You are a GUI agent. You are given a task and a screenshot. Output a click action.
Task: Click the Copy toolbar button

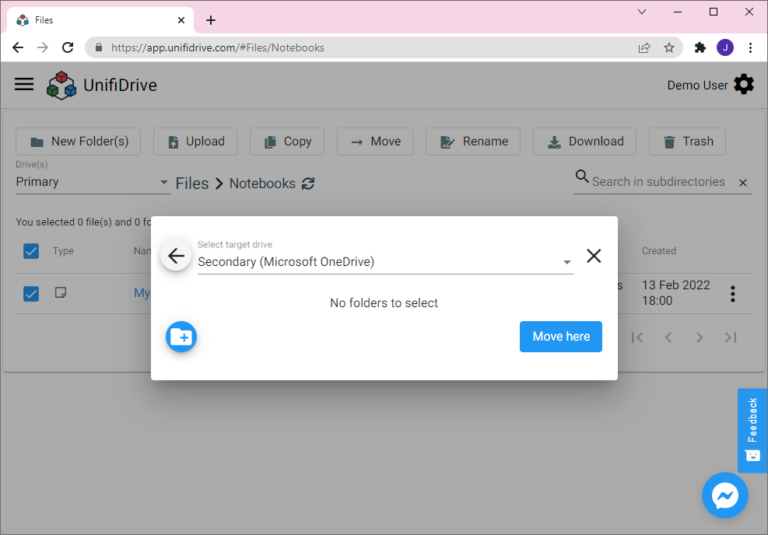coord(287,142)
